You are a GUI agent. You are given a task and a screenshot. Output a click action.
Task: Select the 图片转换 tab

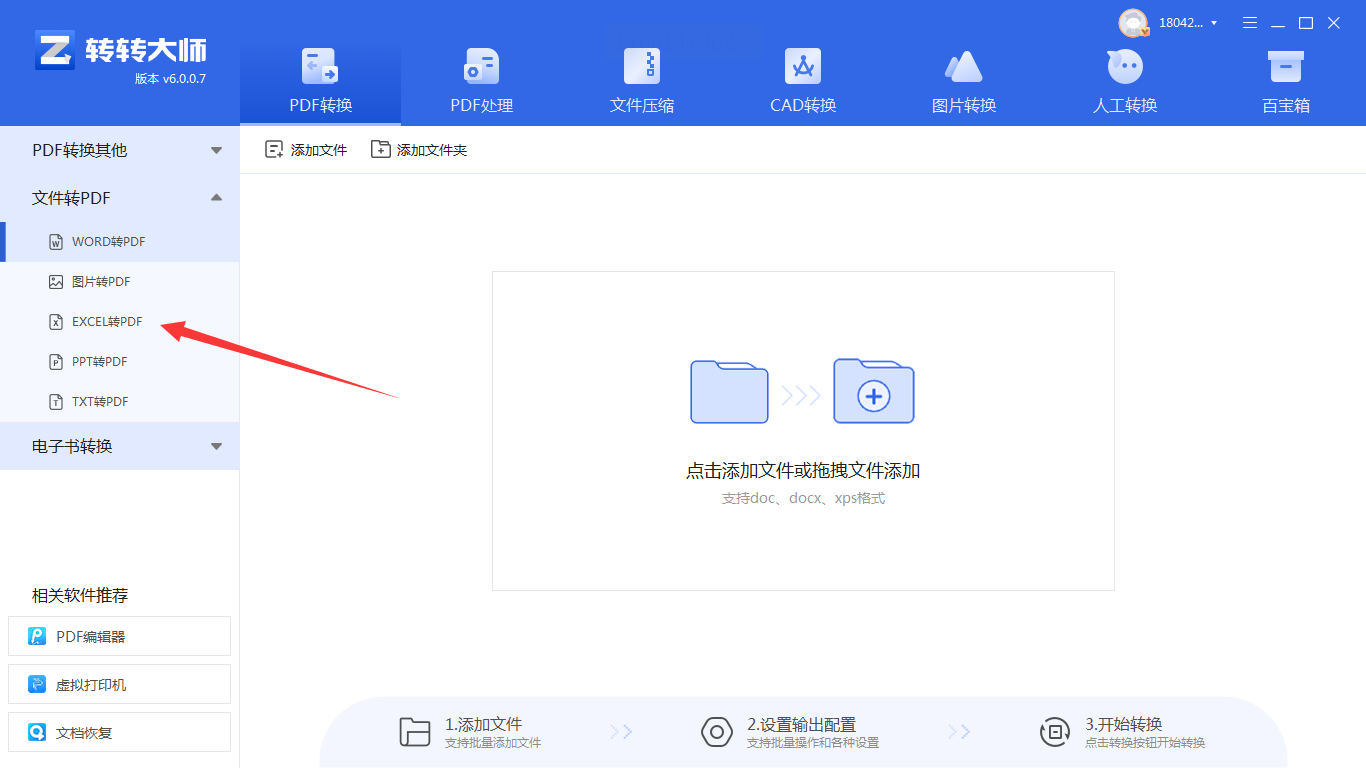[964, 82]
